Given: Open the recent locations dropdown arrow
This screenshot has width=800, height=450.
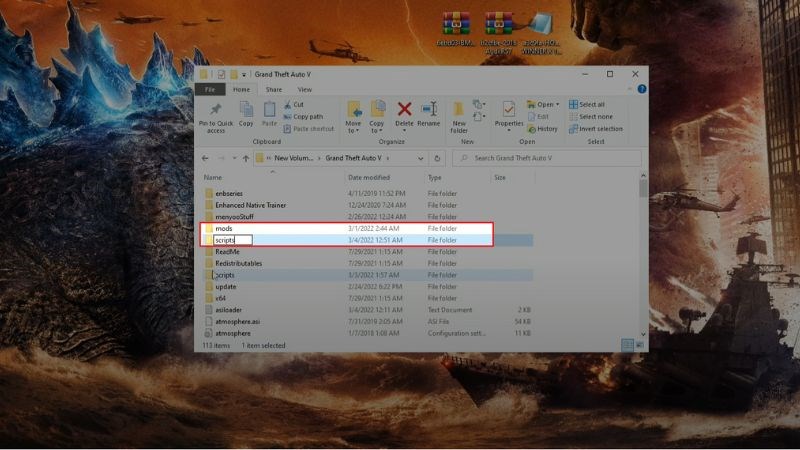Looking at the screenshot, I should (x=234, y=158).
